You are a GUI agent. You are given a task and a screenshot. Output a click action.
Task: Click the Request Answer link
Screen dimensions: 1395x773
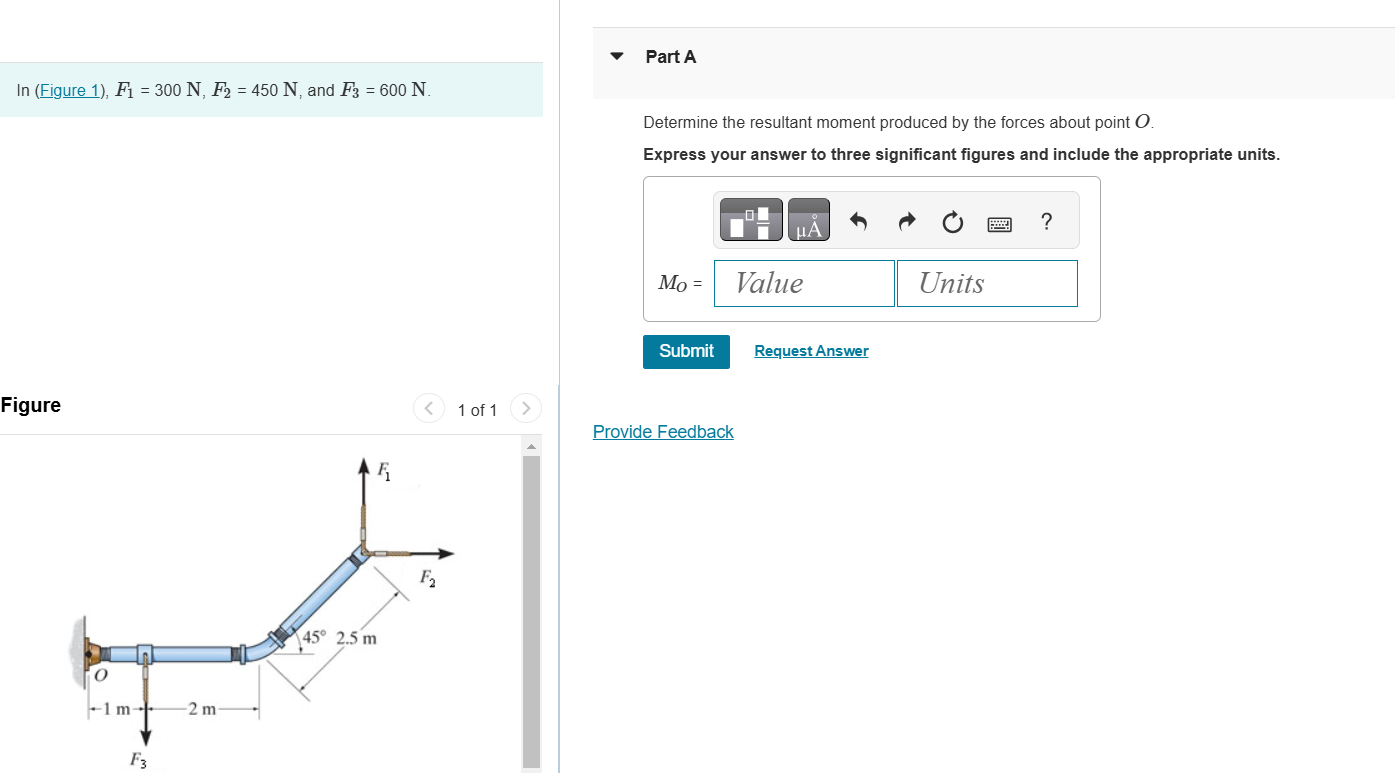click(810, 350)
